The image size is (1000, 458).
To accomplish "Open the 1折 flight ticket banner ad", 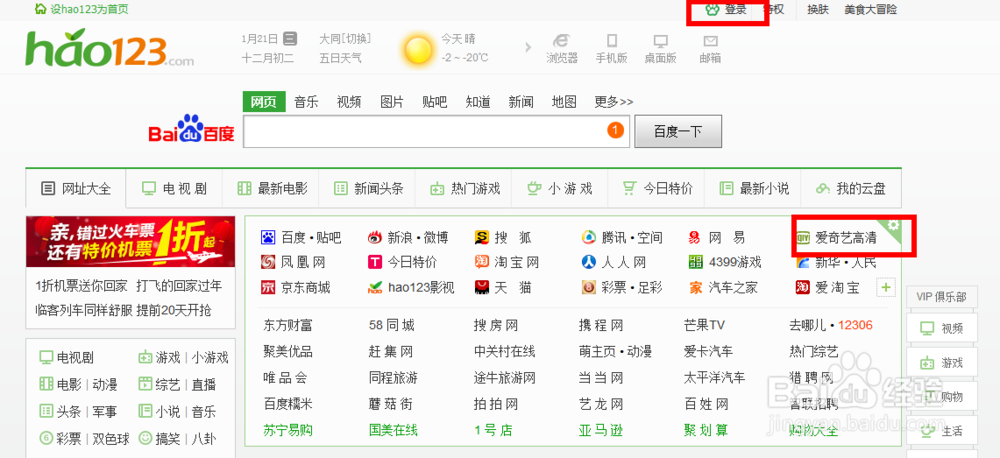I will pyautogui.click(x=131, y=242).
